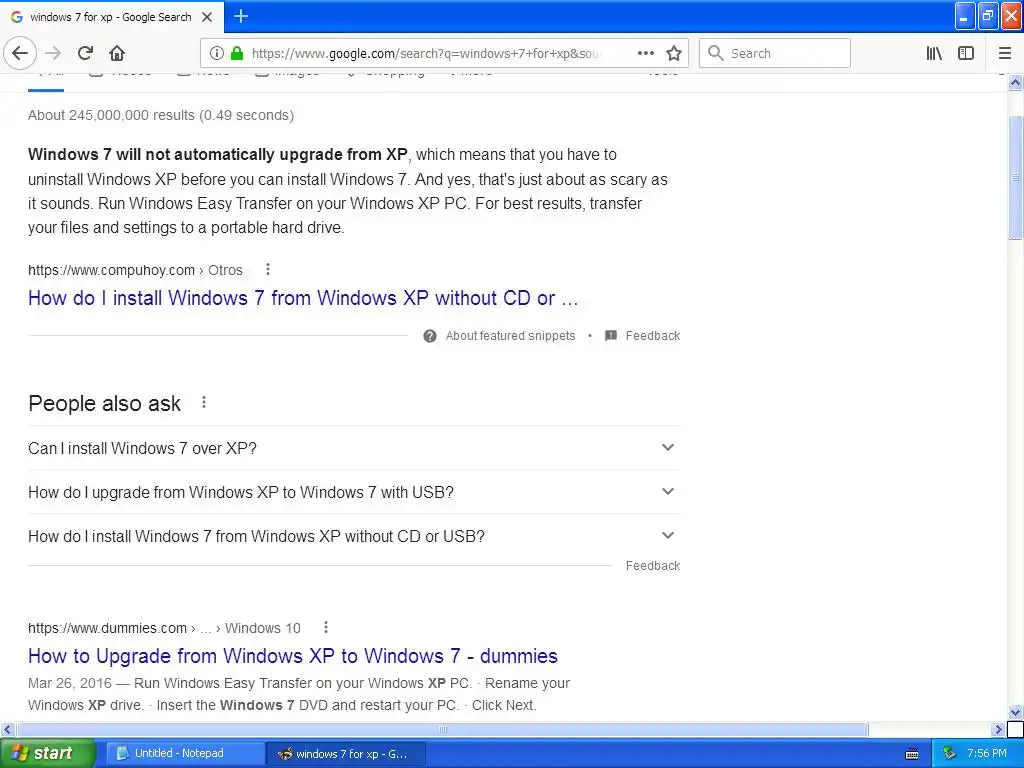1024x768 pixels.
Task: Click the horizontal scrollbar thumb
Action: click(x=443, y=729)
